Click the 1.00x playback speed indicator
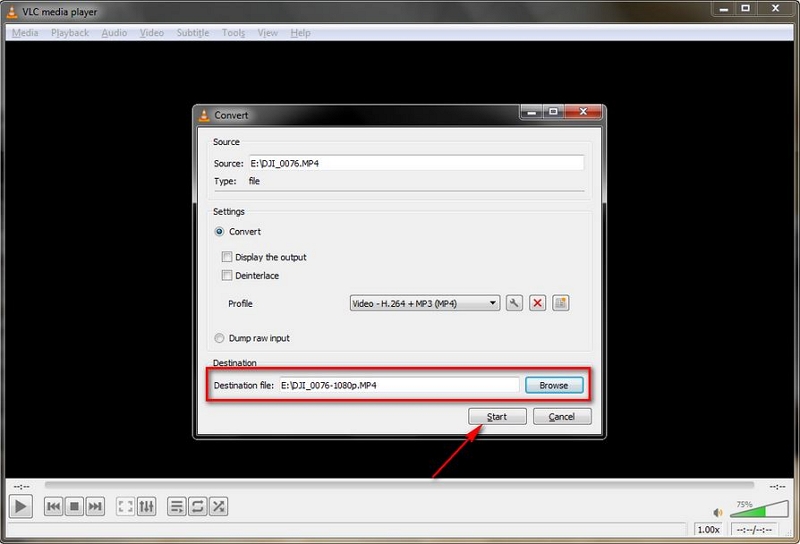800x544 pixels. [x=709, y=530]
